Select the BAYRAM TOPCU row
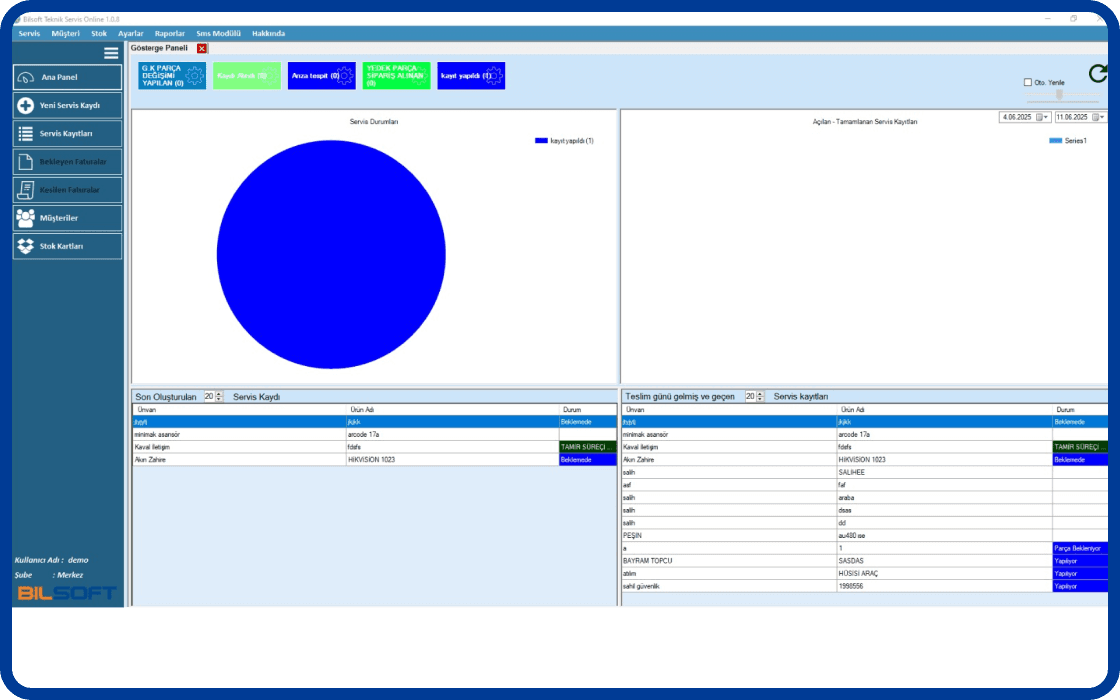1120x700 pixels. (x=864, y=561)
